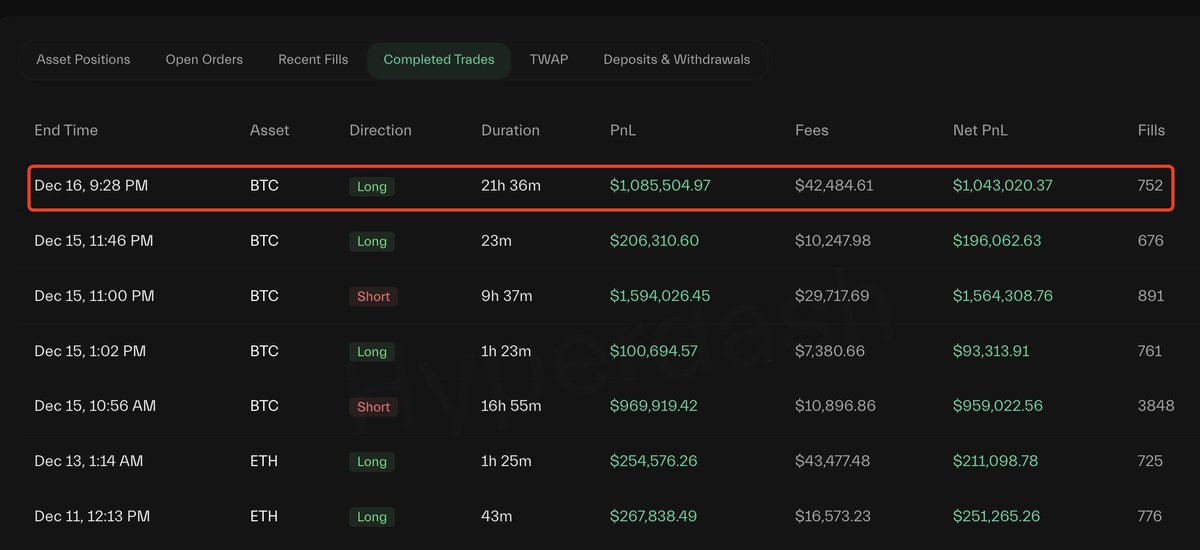Select the Short badge in the 16h 55m trade
Screen dimensions: 1200x550
[x=373, y=407]
